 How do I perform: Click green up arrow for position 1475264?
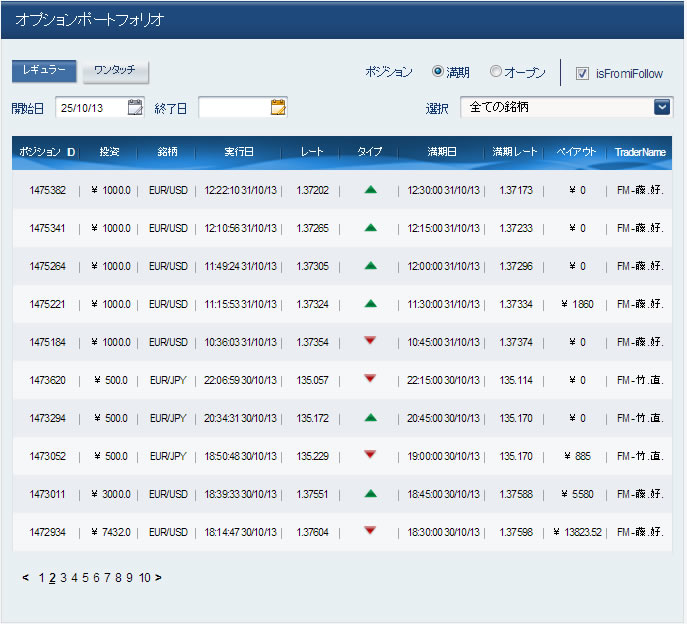point(371,266)
